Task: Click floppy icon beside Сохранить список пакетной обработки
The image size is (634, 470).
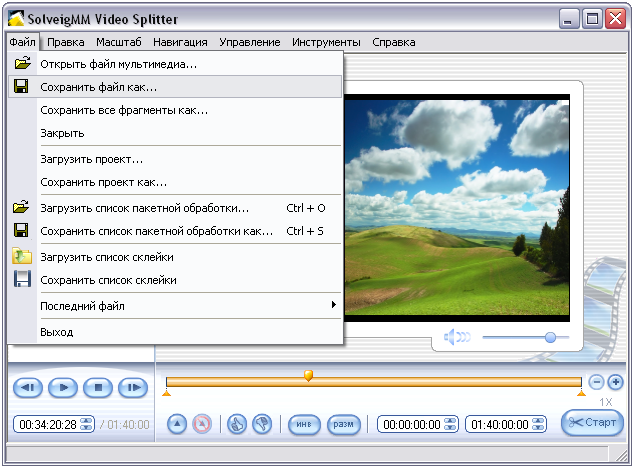Action: tap(21, 230)
